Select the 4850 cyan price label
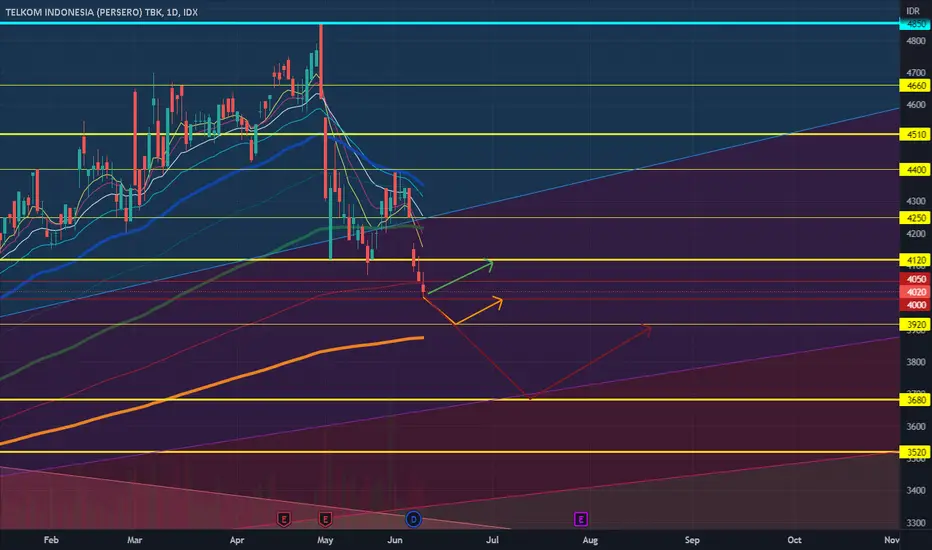The width and height of the screenshot is (932, 550). coord(915,24)
